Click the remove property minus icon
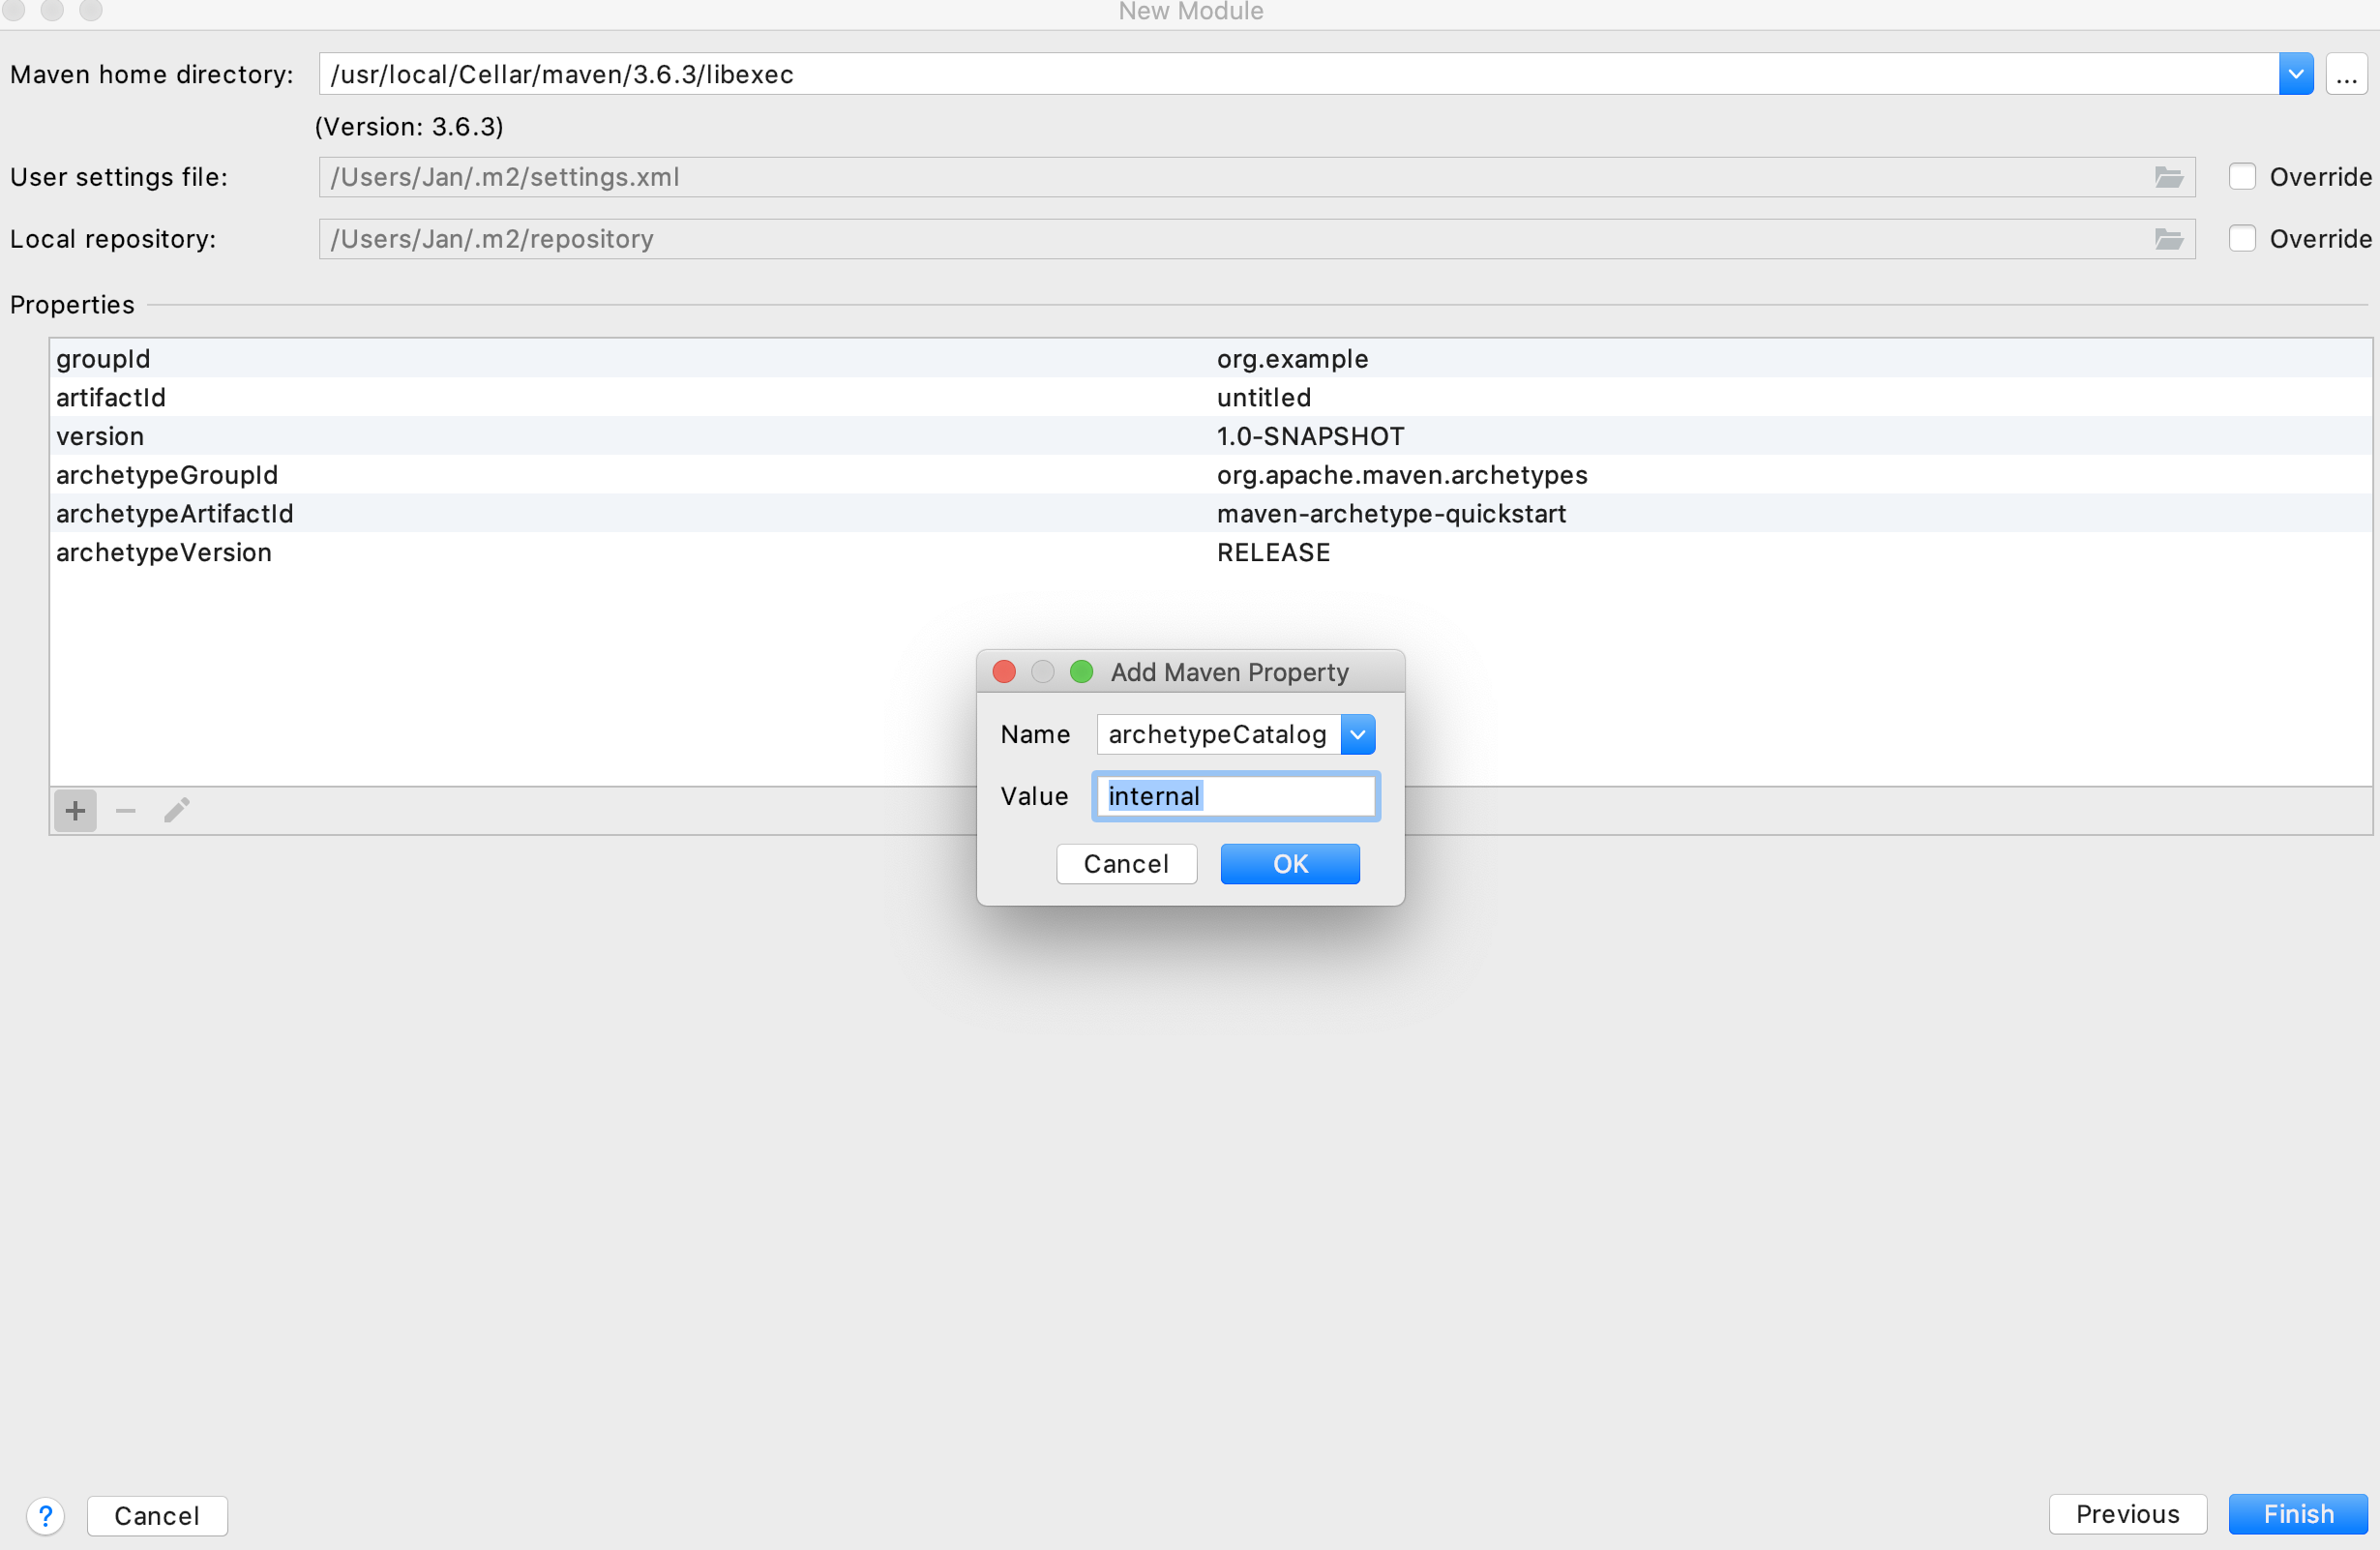The width and height of the screenshot is (2380, 1550). (x=126, y=810)
